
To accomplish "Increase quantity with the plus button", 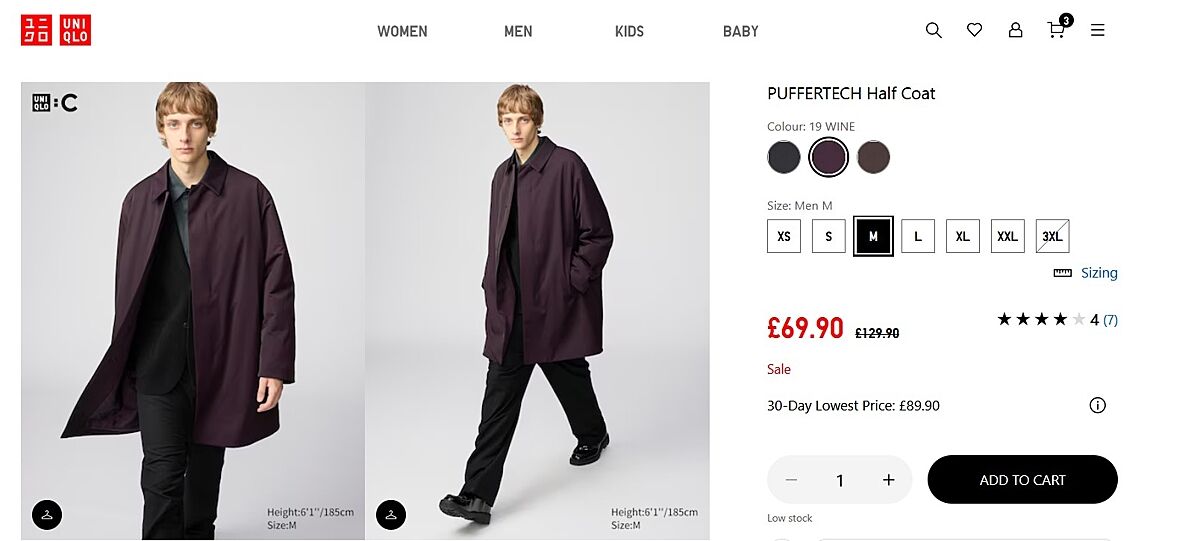I will click(x=888, y=480).
